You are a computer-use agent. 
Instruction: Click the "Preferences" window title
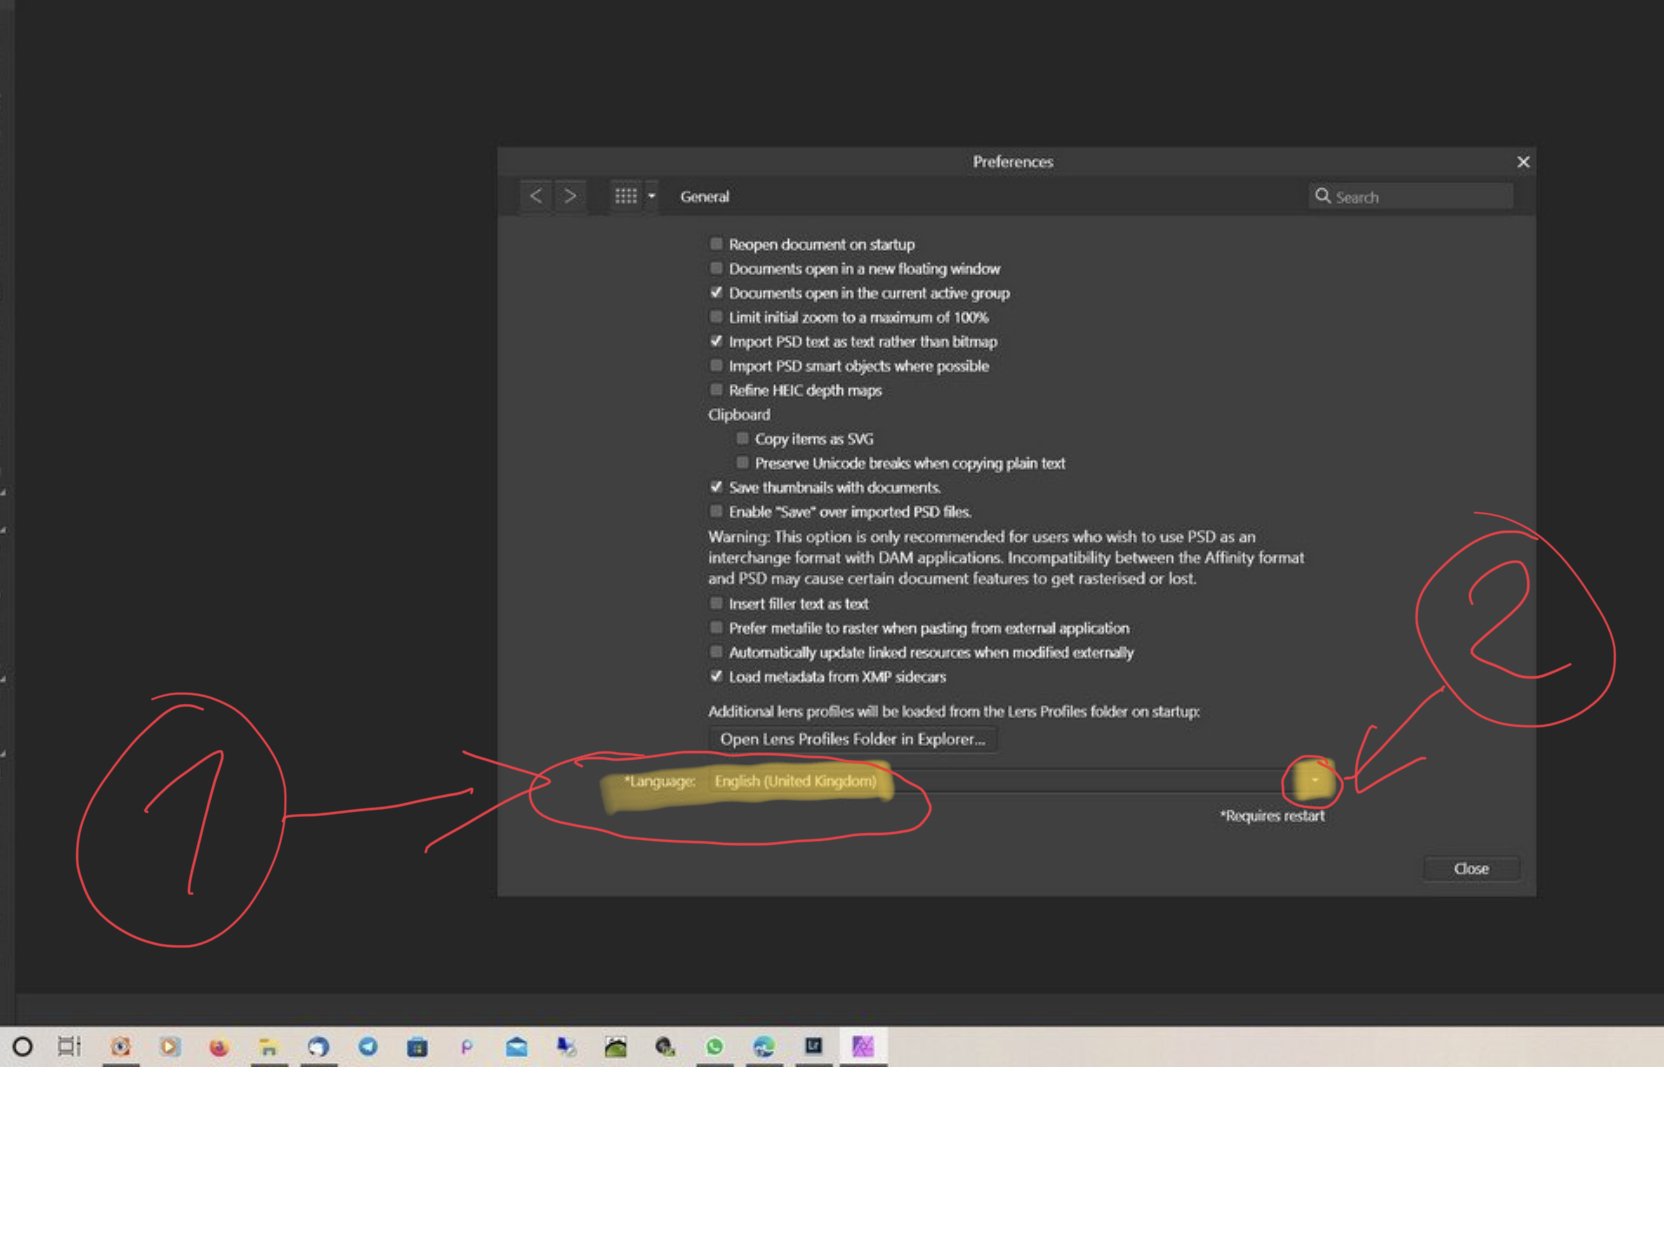click(x=1013, y=162)
